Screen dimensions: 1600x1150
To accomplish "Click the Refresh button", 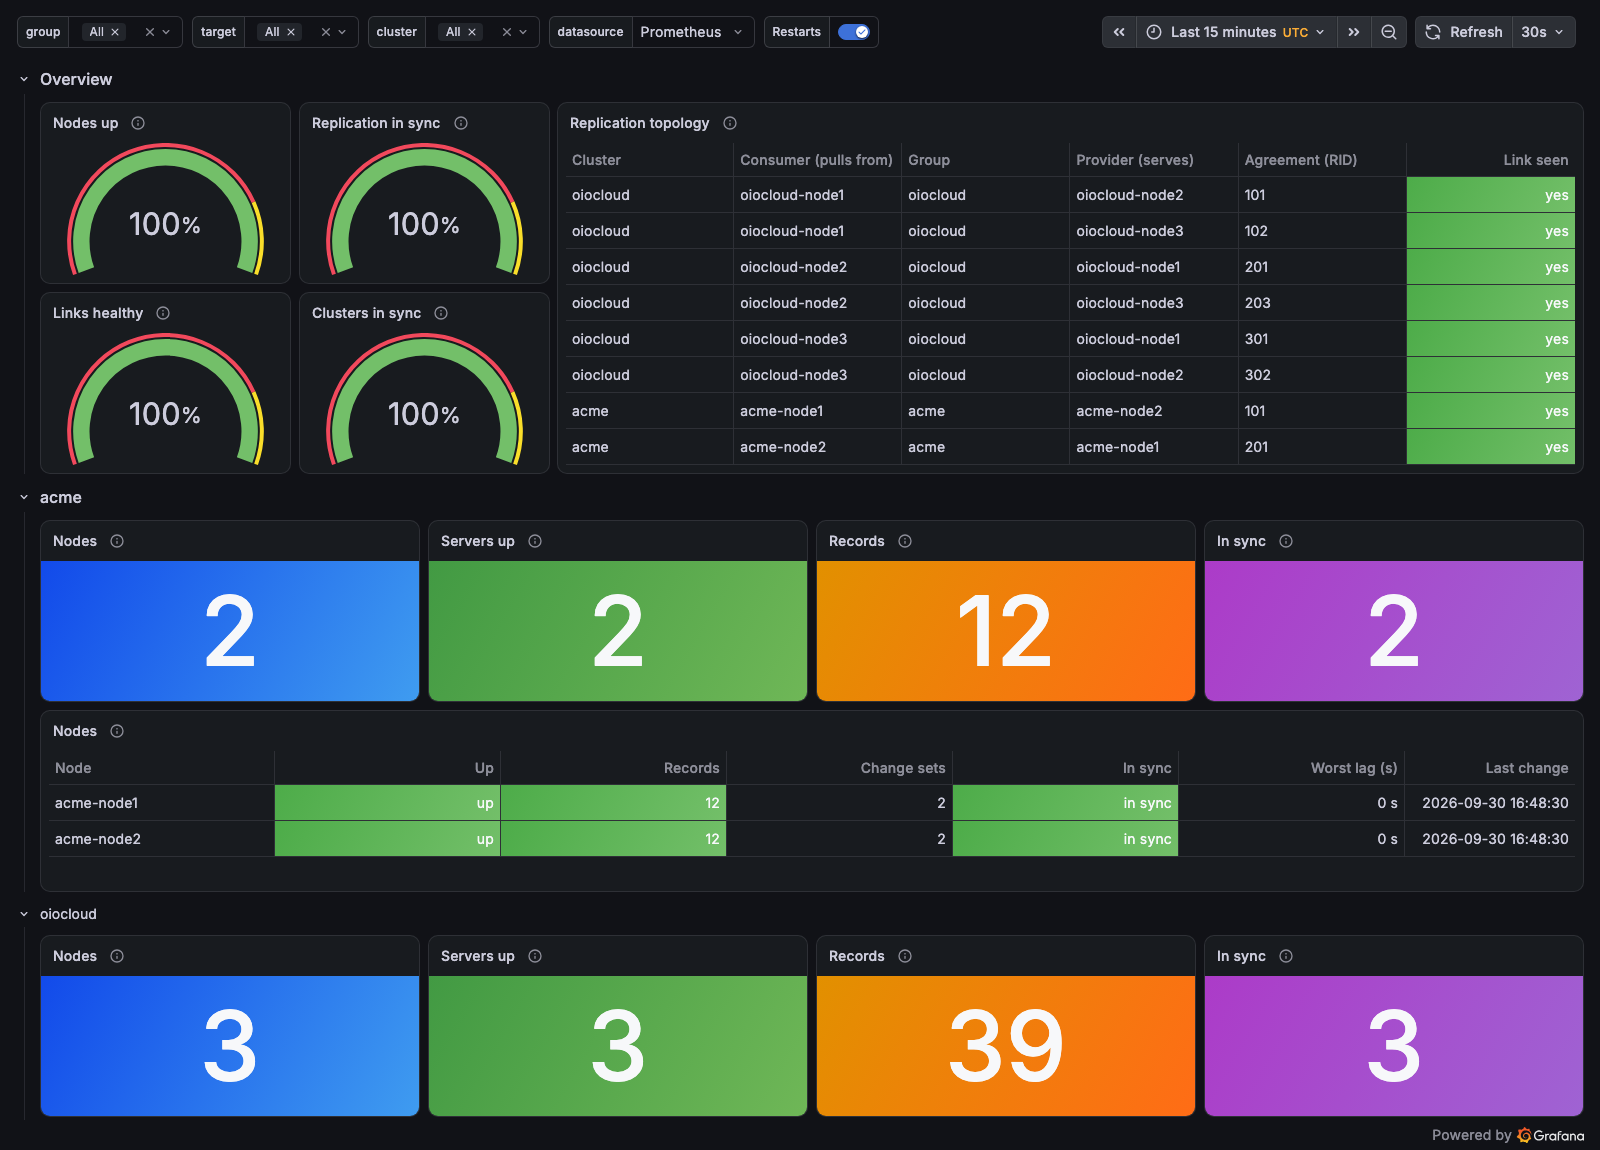I will coord(1464,32).
